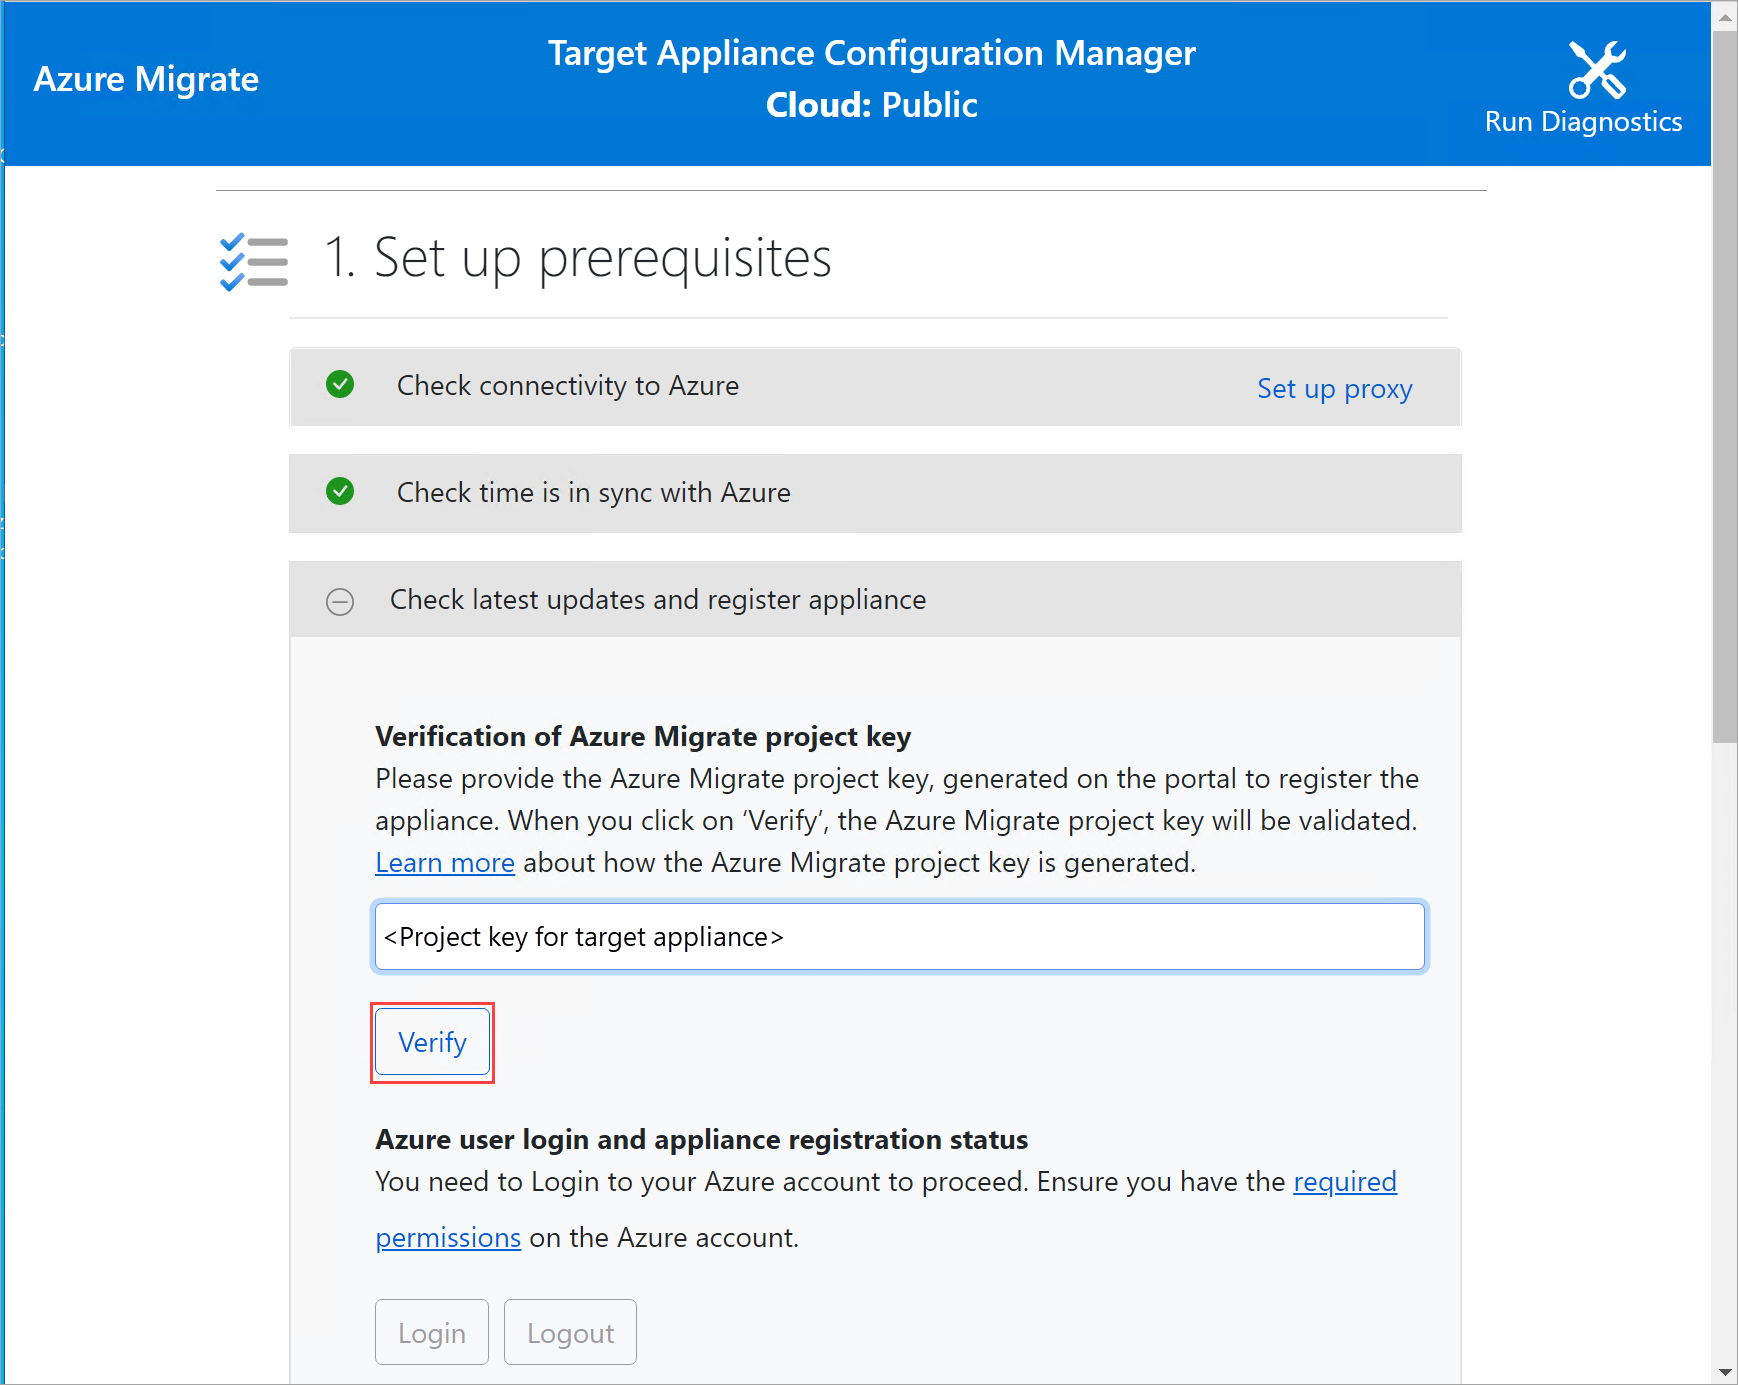Screen dimensions: 1738x1385
Task: Click the green check for time sync status
Action: click(x=340, y=492)
